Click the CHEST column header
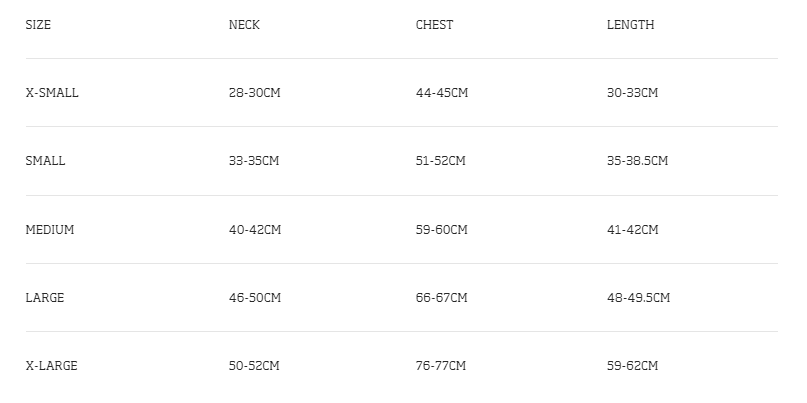Screen dimensions: 807x403 tap(434, 25)
